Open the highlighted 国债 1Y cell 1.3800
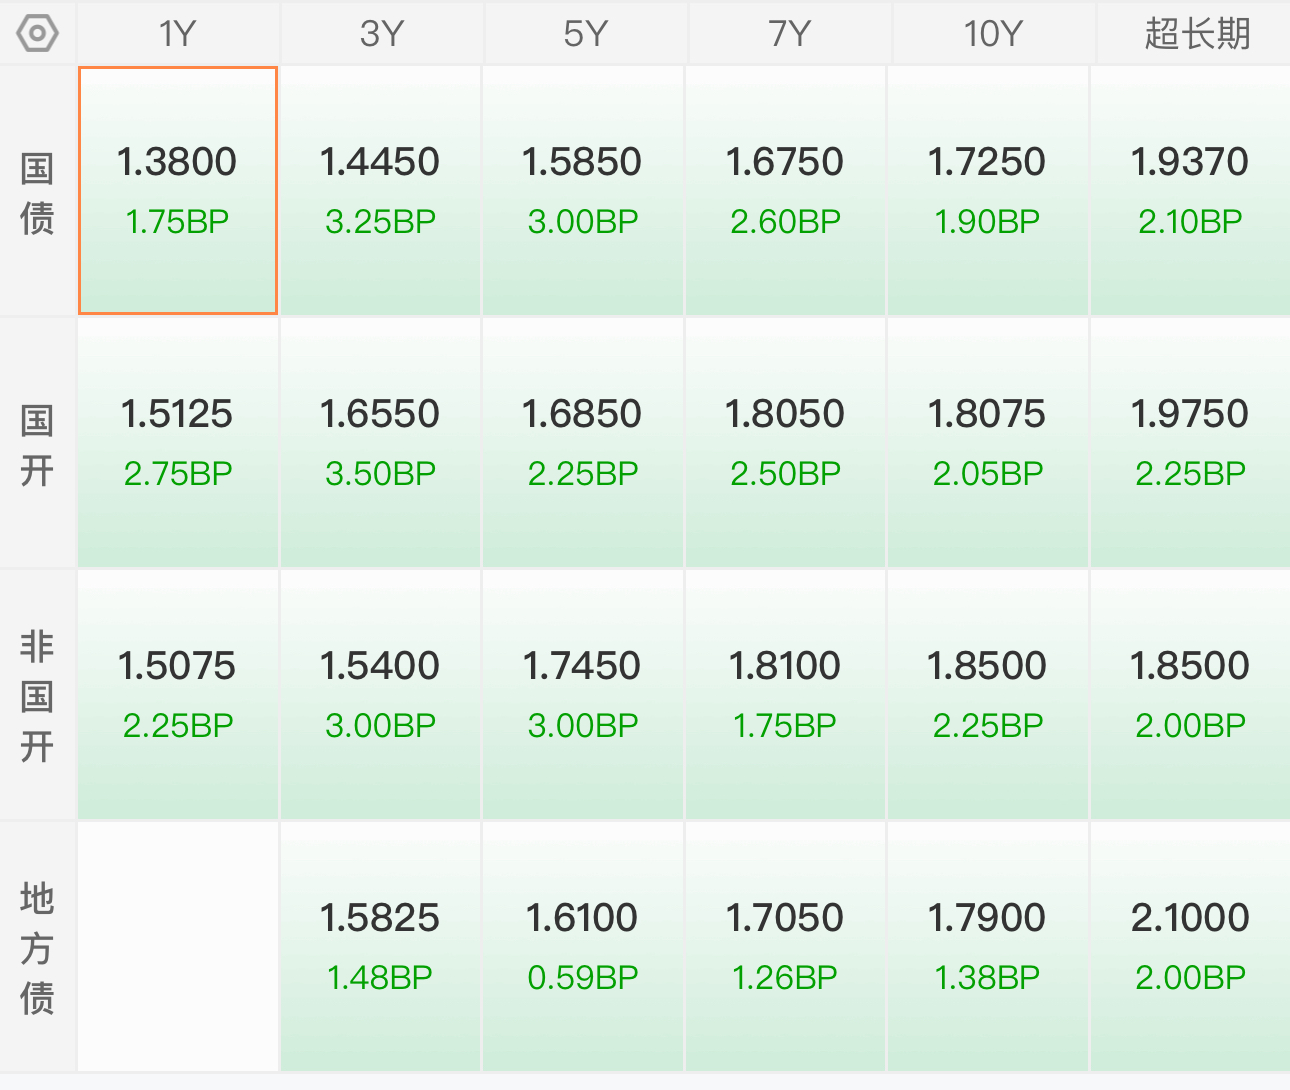Image resolution: width=1290 pixels, height=1090 pixels. click(178, 191)
